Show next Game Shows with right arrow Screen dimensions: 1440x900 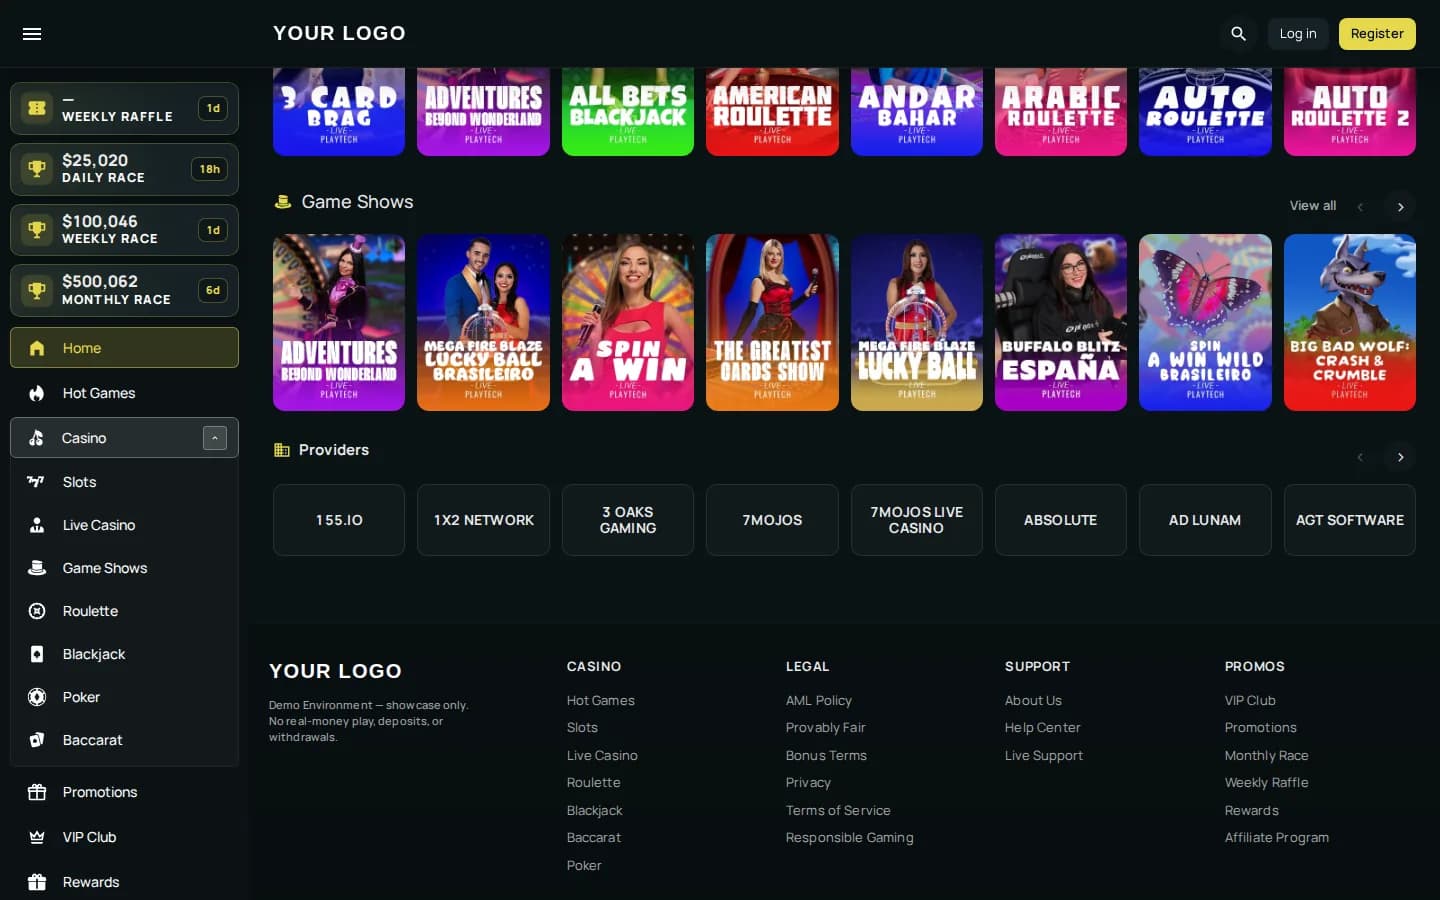tap(1400, 207)
